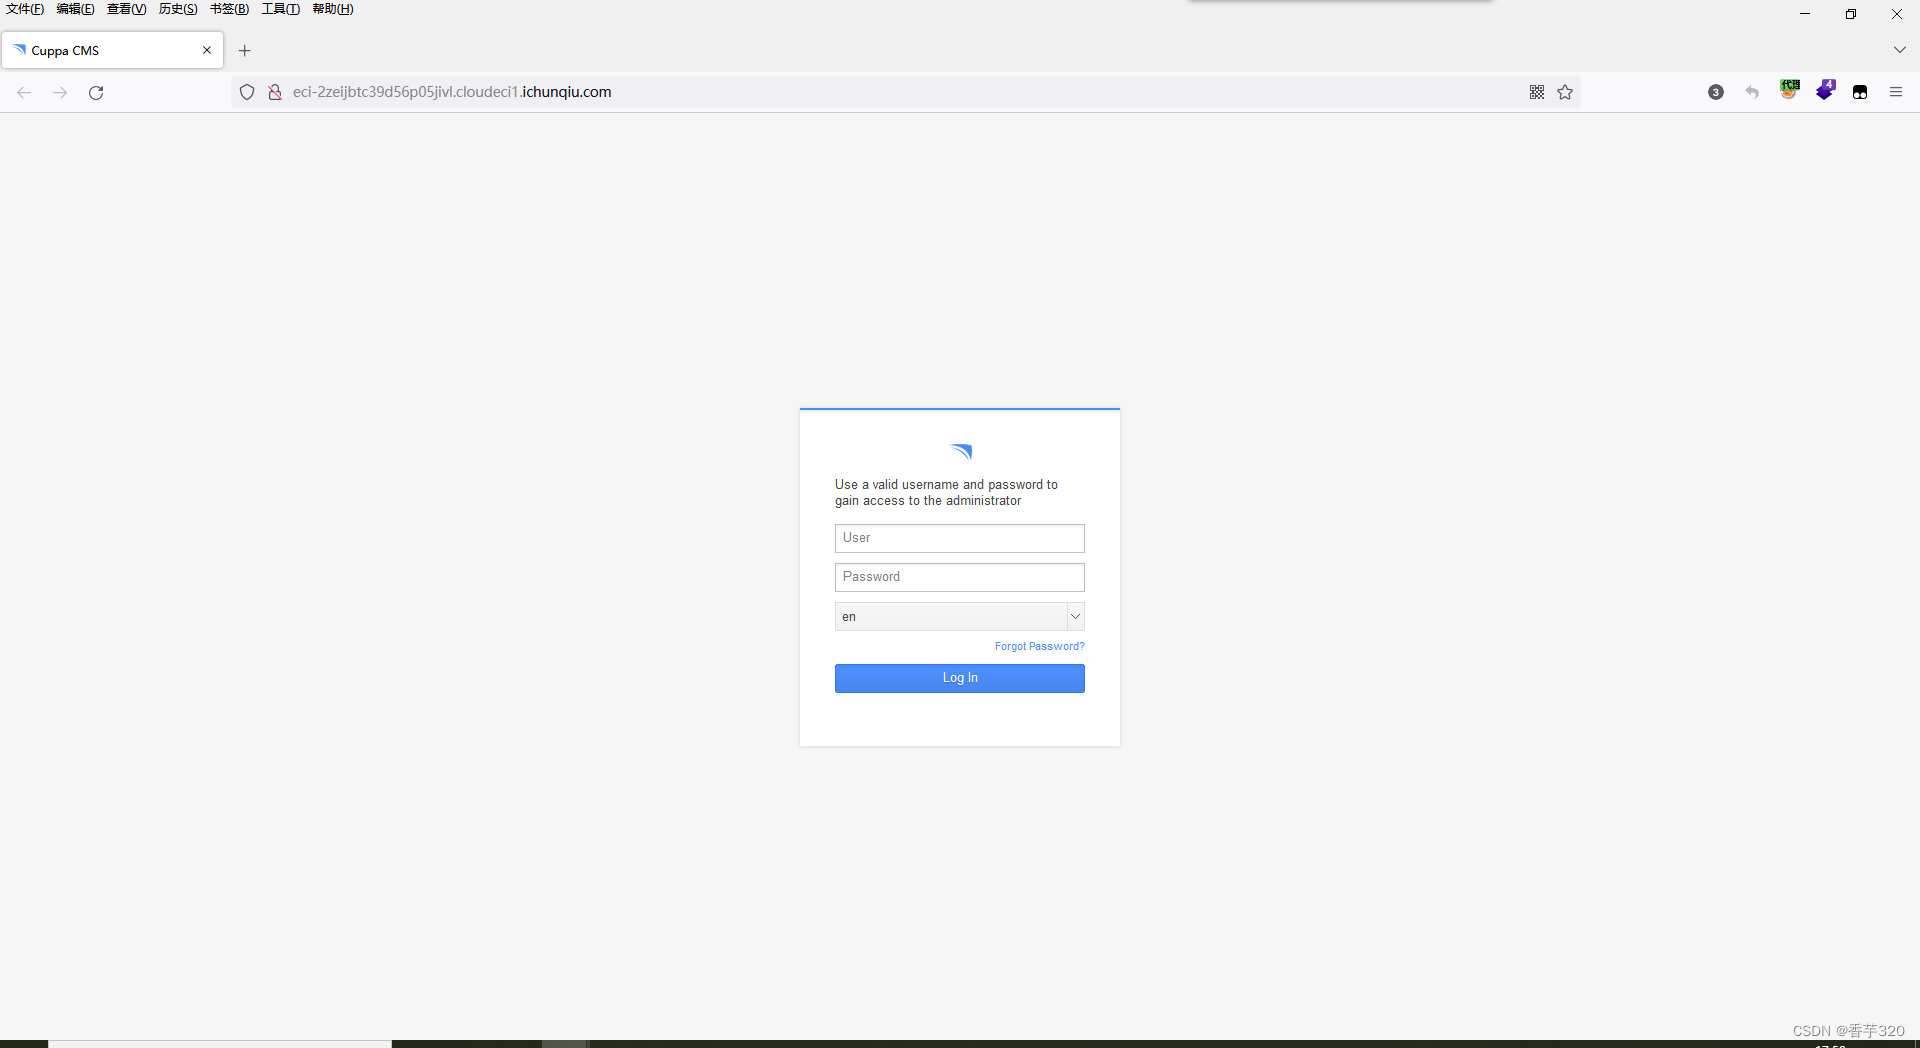Open a new tab with plus button

click(245, 50)
